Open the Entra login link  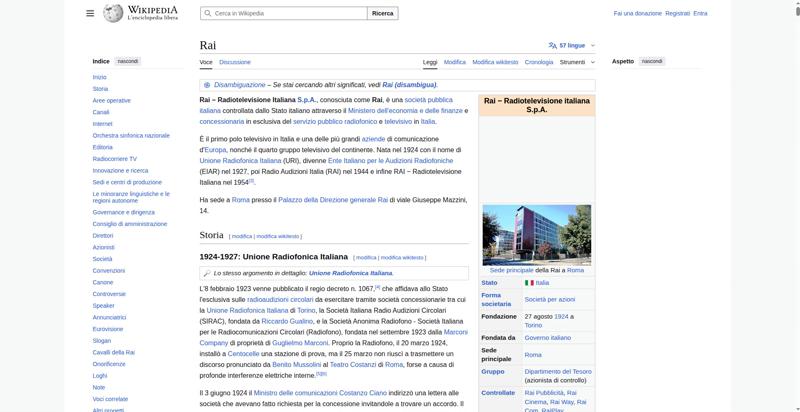pyautogui.click(x=700, y=13)
